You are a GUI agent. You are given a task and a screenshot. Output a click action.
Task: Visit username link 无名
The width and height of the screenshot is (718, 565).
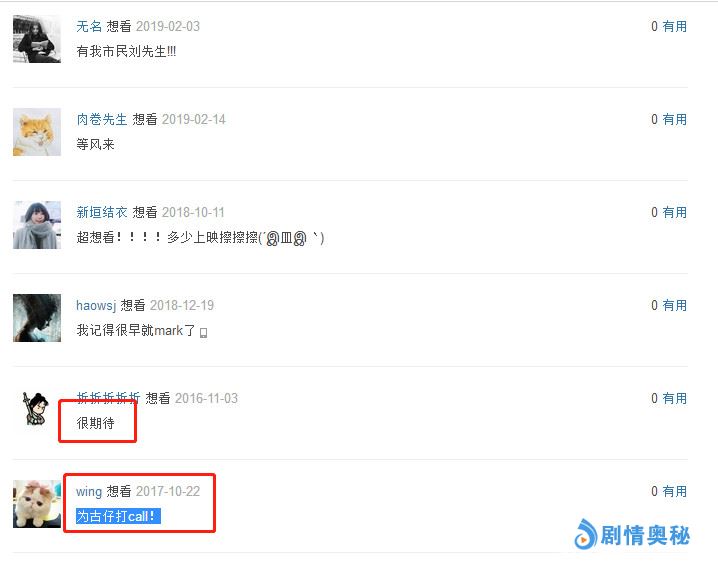click(x=89, y=27)
